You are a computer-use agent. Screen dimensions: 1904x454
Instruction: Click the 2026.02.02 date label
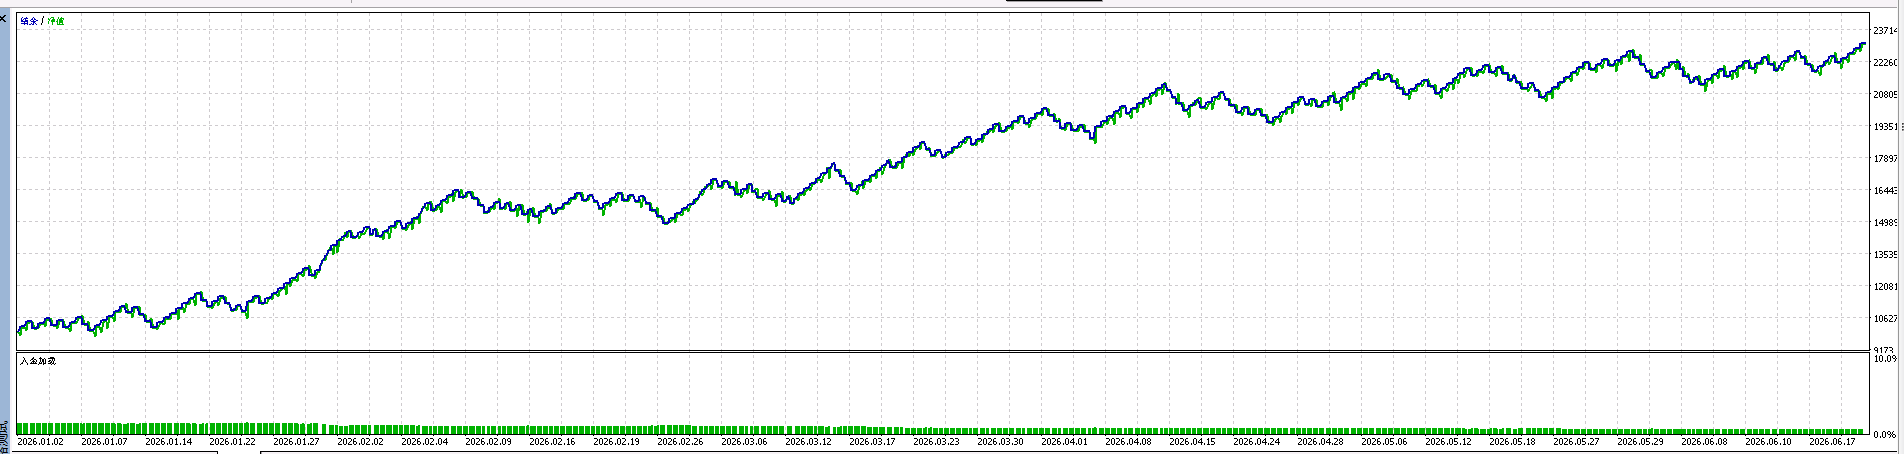360,441
